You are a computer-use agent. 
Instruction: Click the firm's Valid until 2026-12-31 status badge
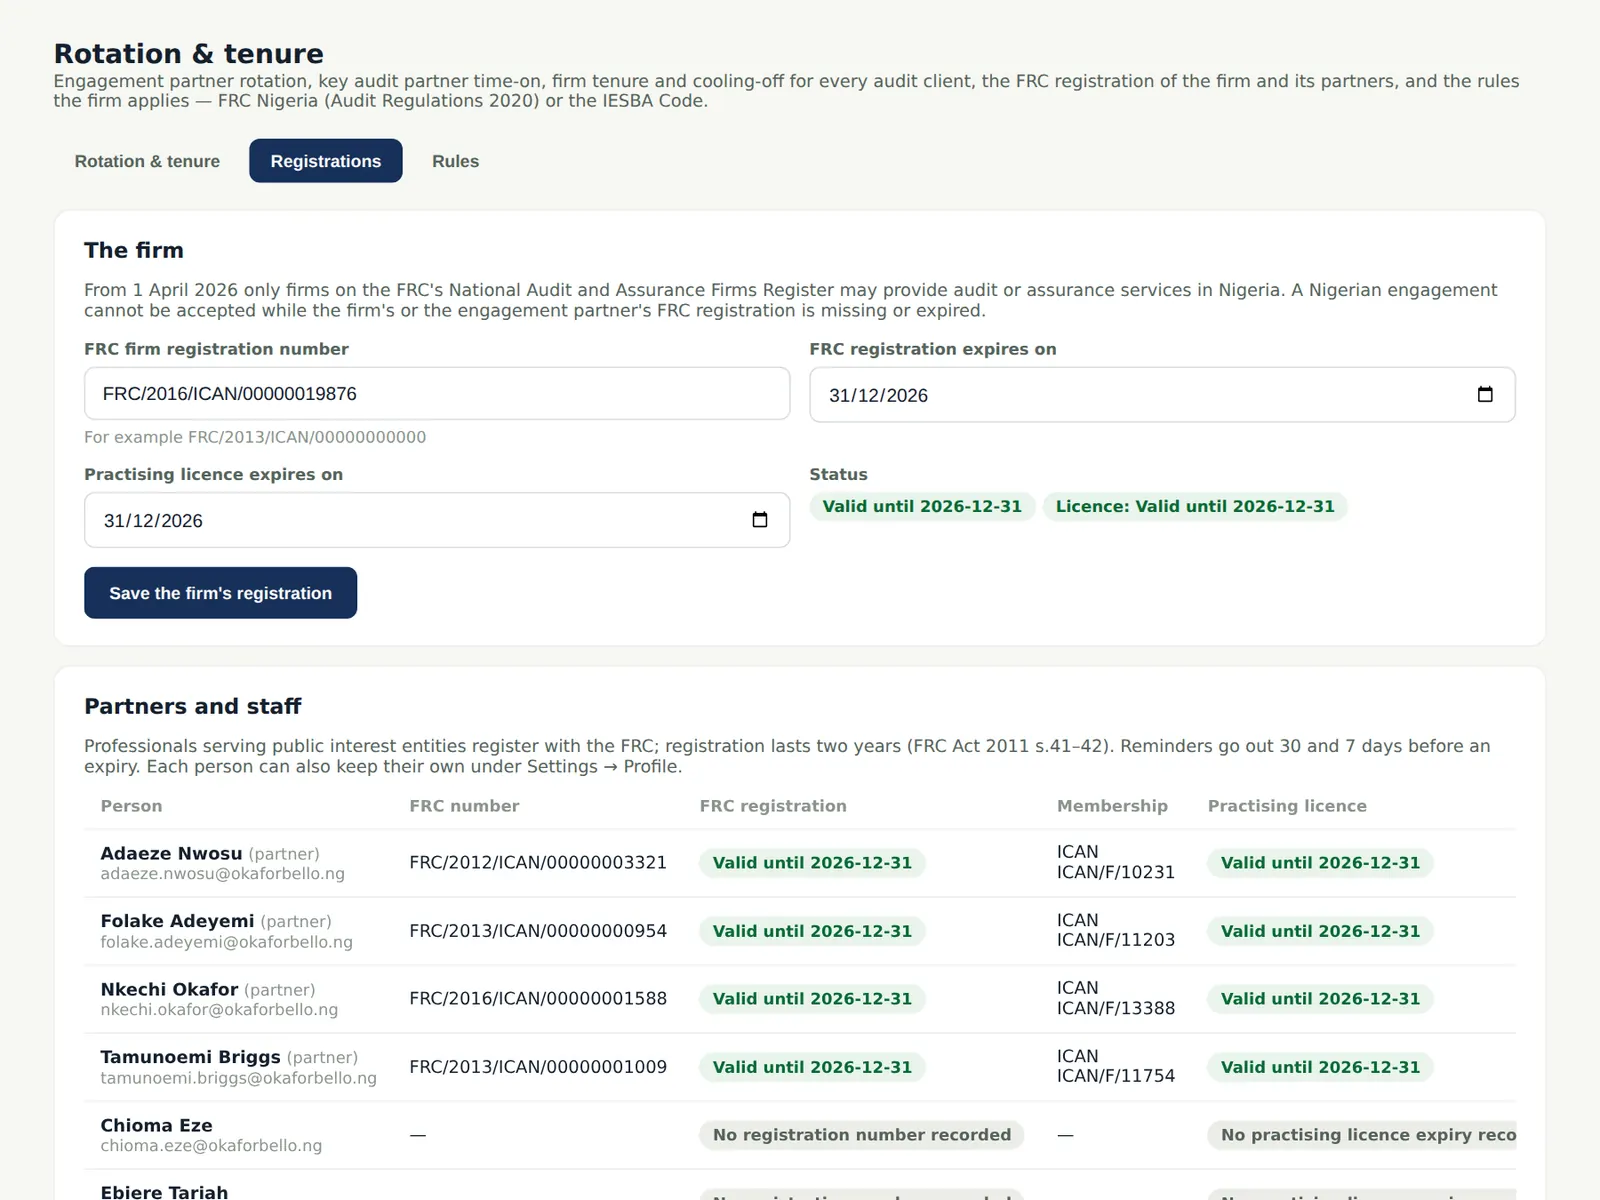tap(922, 506)
